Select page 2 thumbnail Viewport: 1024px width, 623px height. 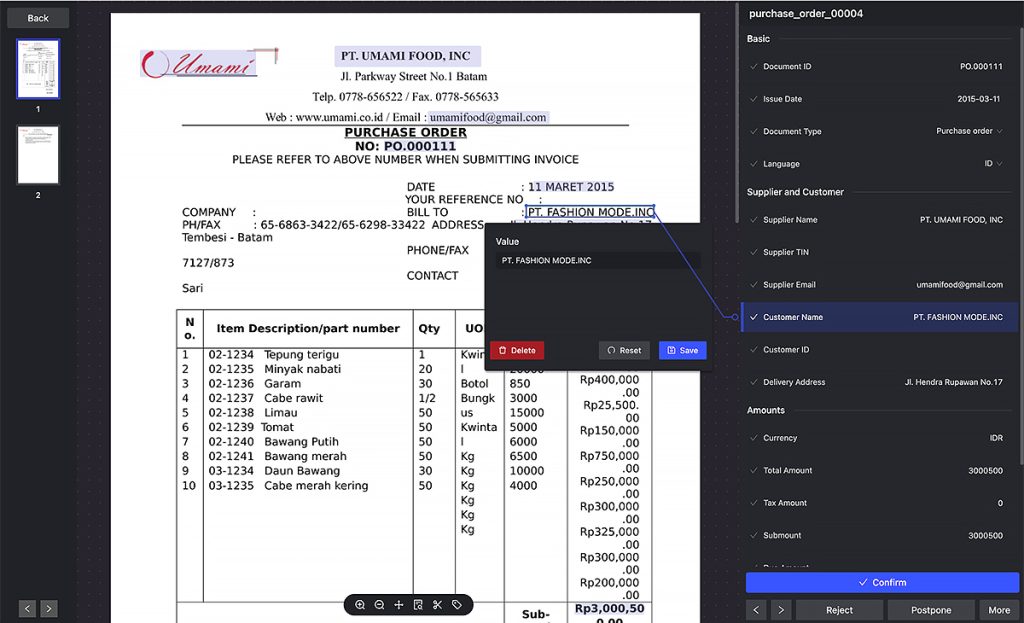(38, 155)
